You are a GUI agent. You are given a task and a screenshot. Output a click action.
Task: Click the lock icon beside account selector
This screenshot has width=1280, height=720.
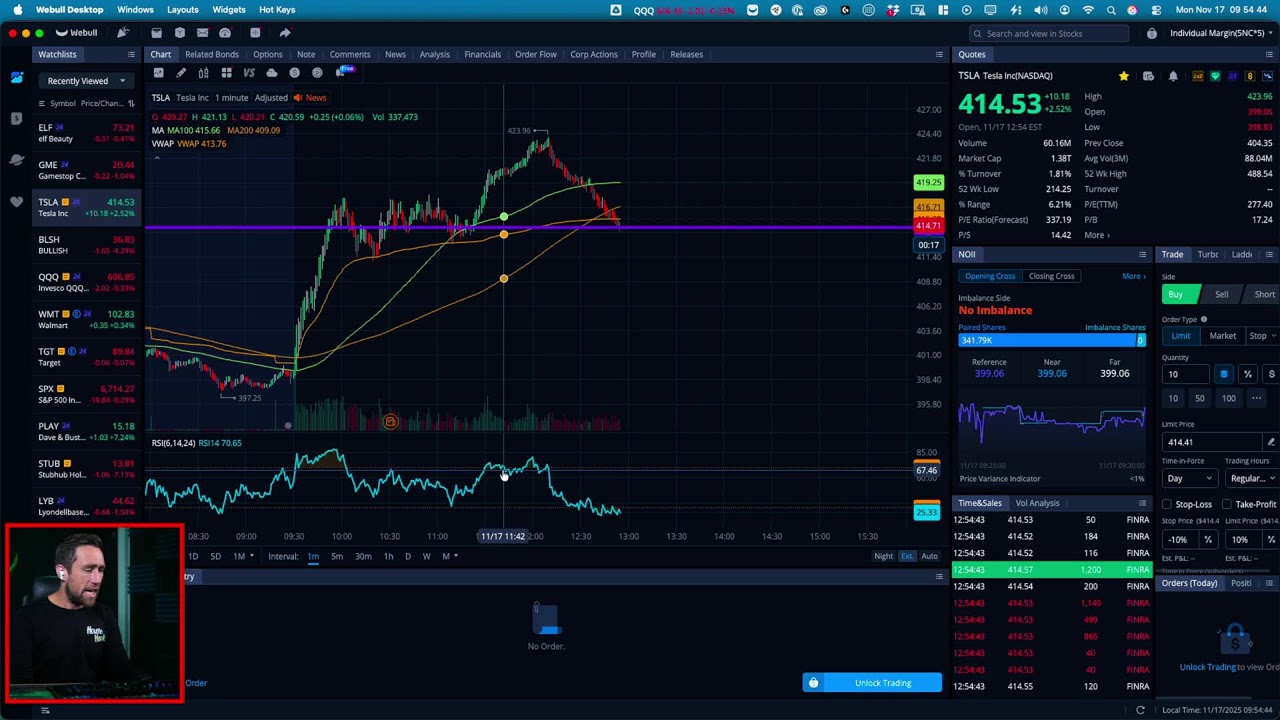1152,33
